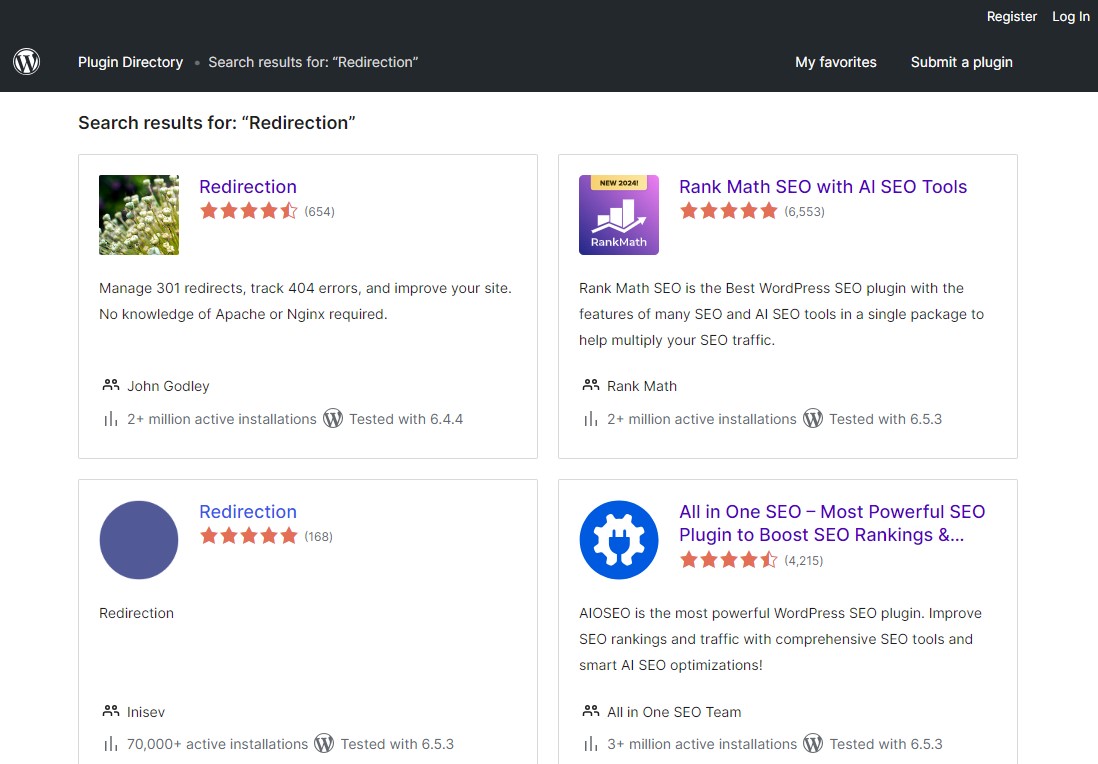
Task: Click authors icon beside All in One SEO Team
Action: coord(591,711)
